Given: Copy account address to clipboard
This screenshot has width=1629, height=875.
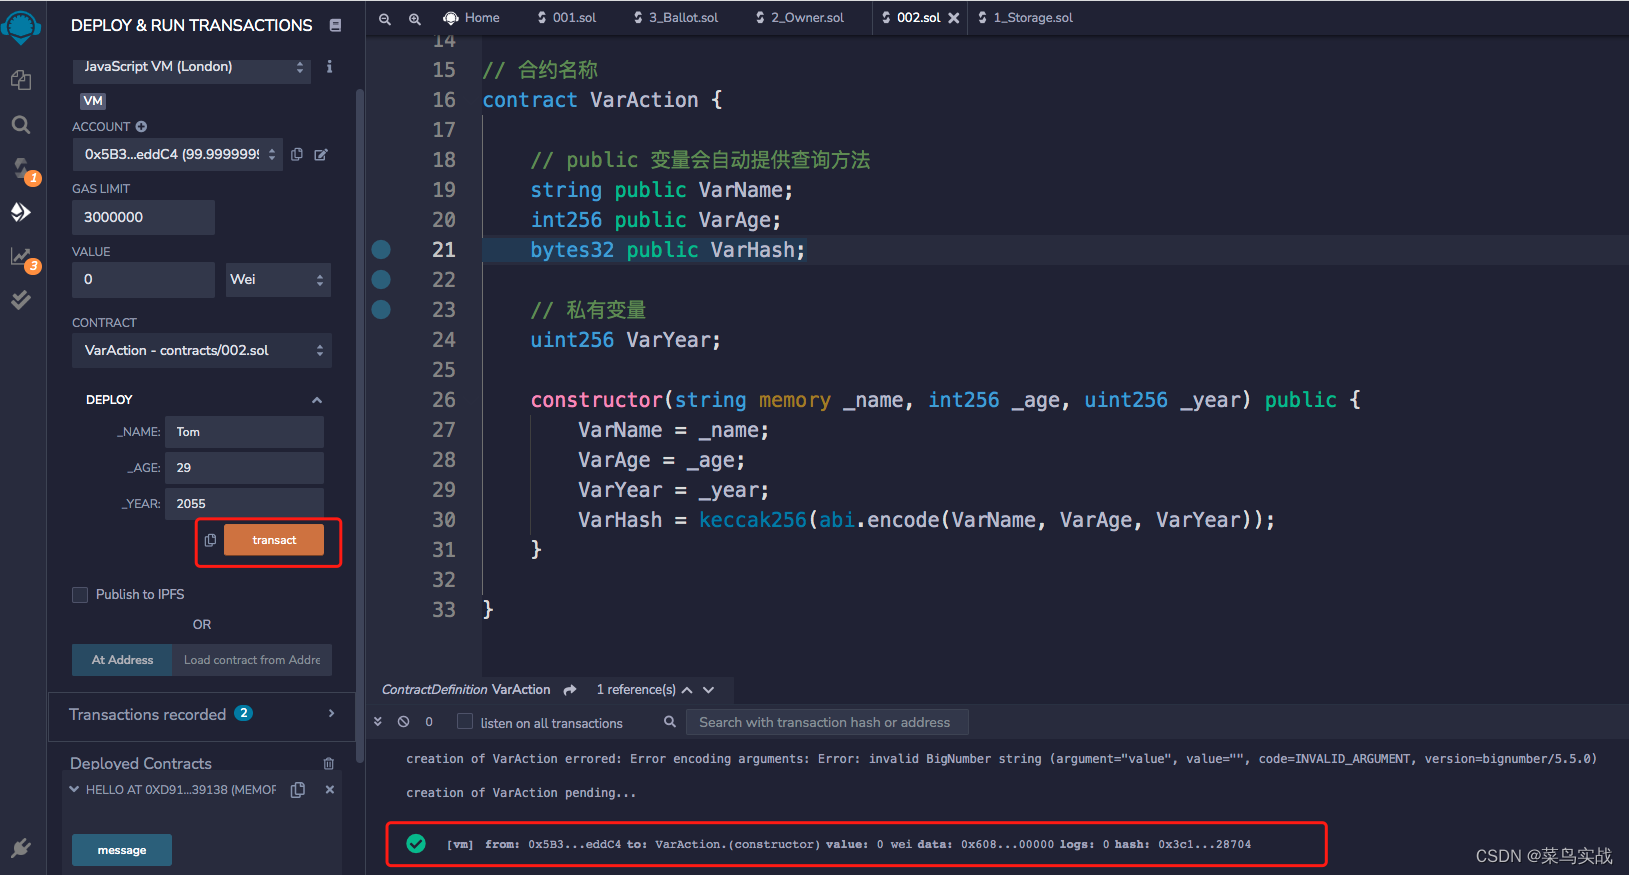Looking at the screenshot, I should [x=297, y=154].
